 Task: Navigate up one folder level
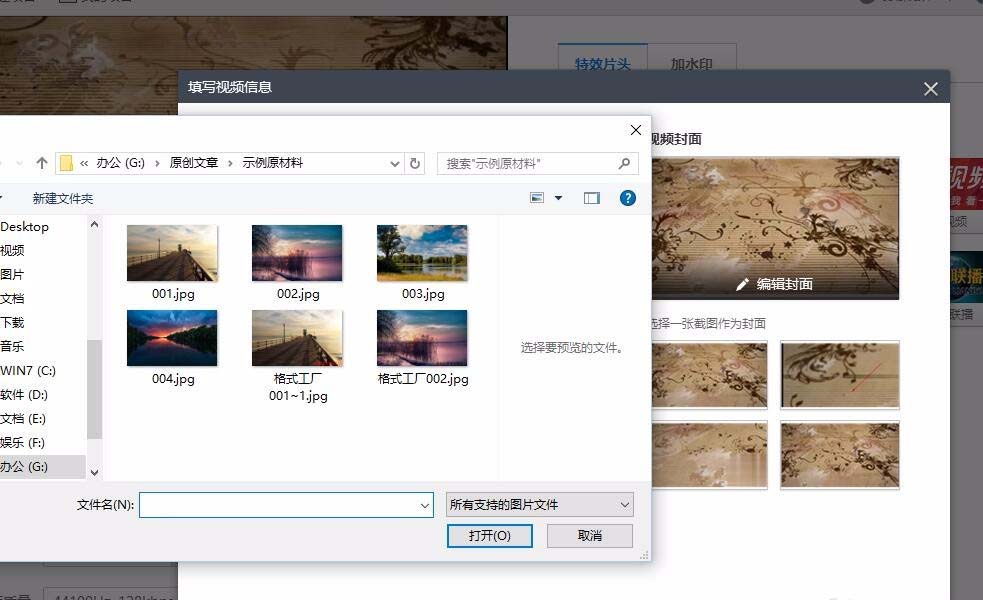(41, 162)
